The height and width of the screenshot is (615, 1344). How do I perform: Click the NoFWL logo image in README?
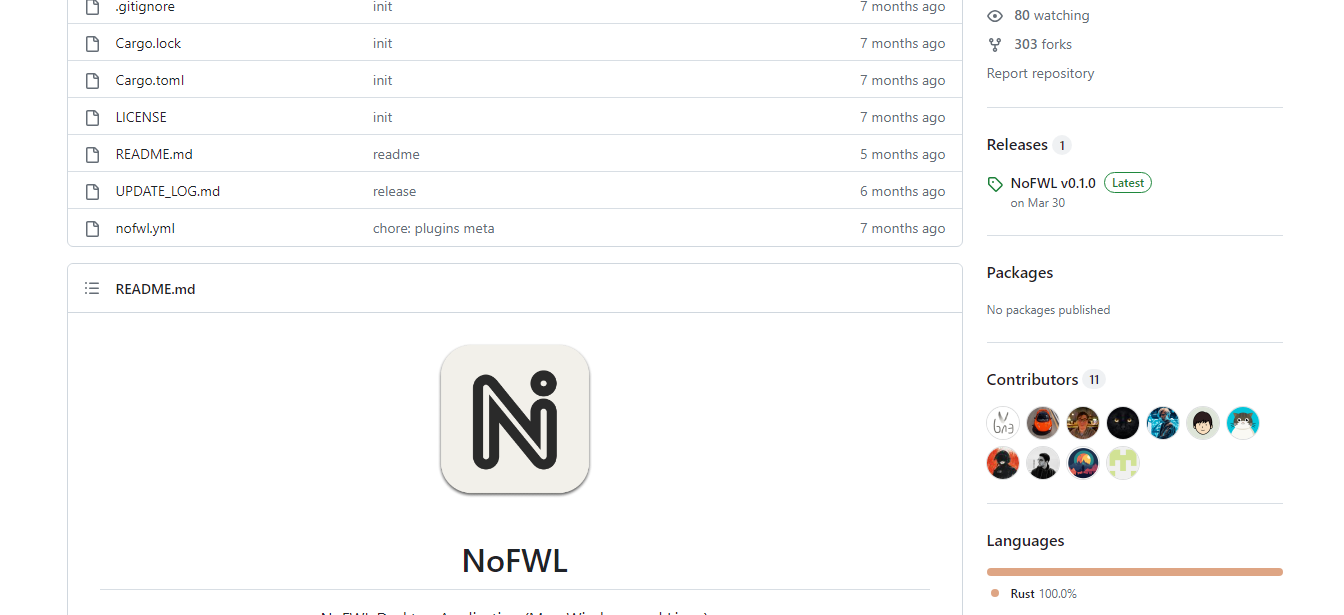click(x=515, y=419)
